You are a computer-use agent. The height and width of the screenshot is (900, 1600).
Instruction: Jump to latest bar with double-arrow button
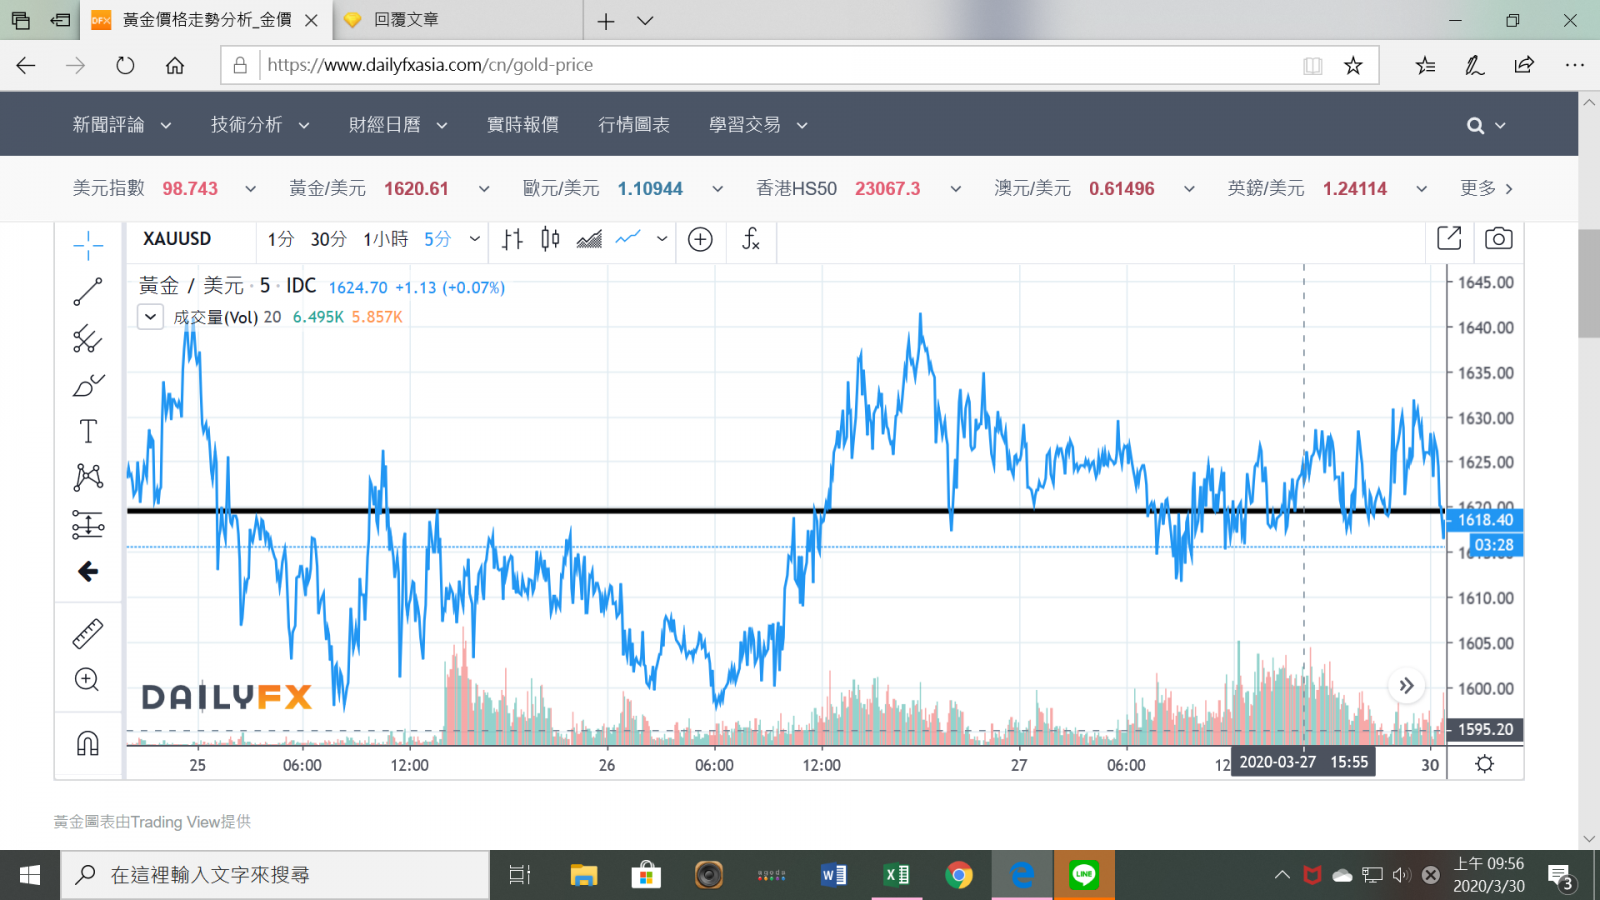(x=1406, y=686)
